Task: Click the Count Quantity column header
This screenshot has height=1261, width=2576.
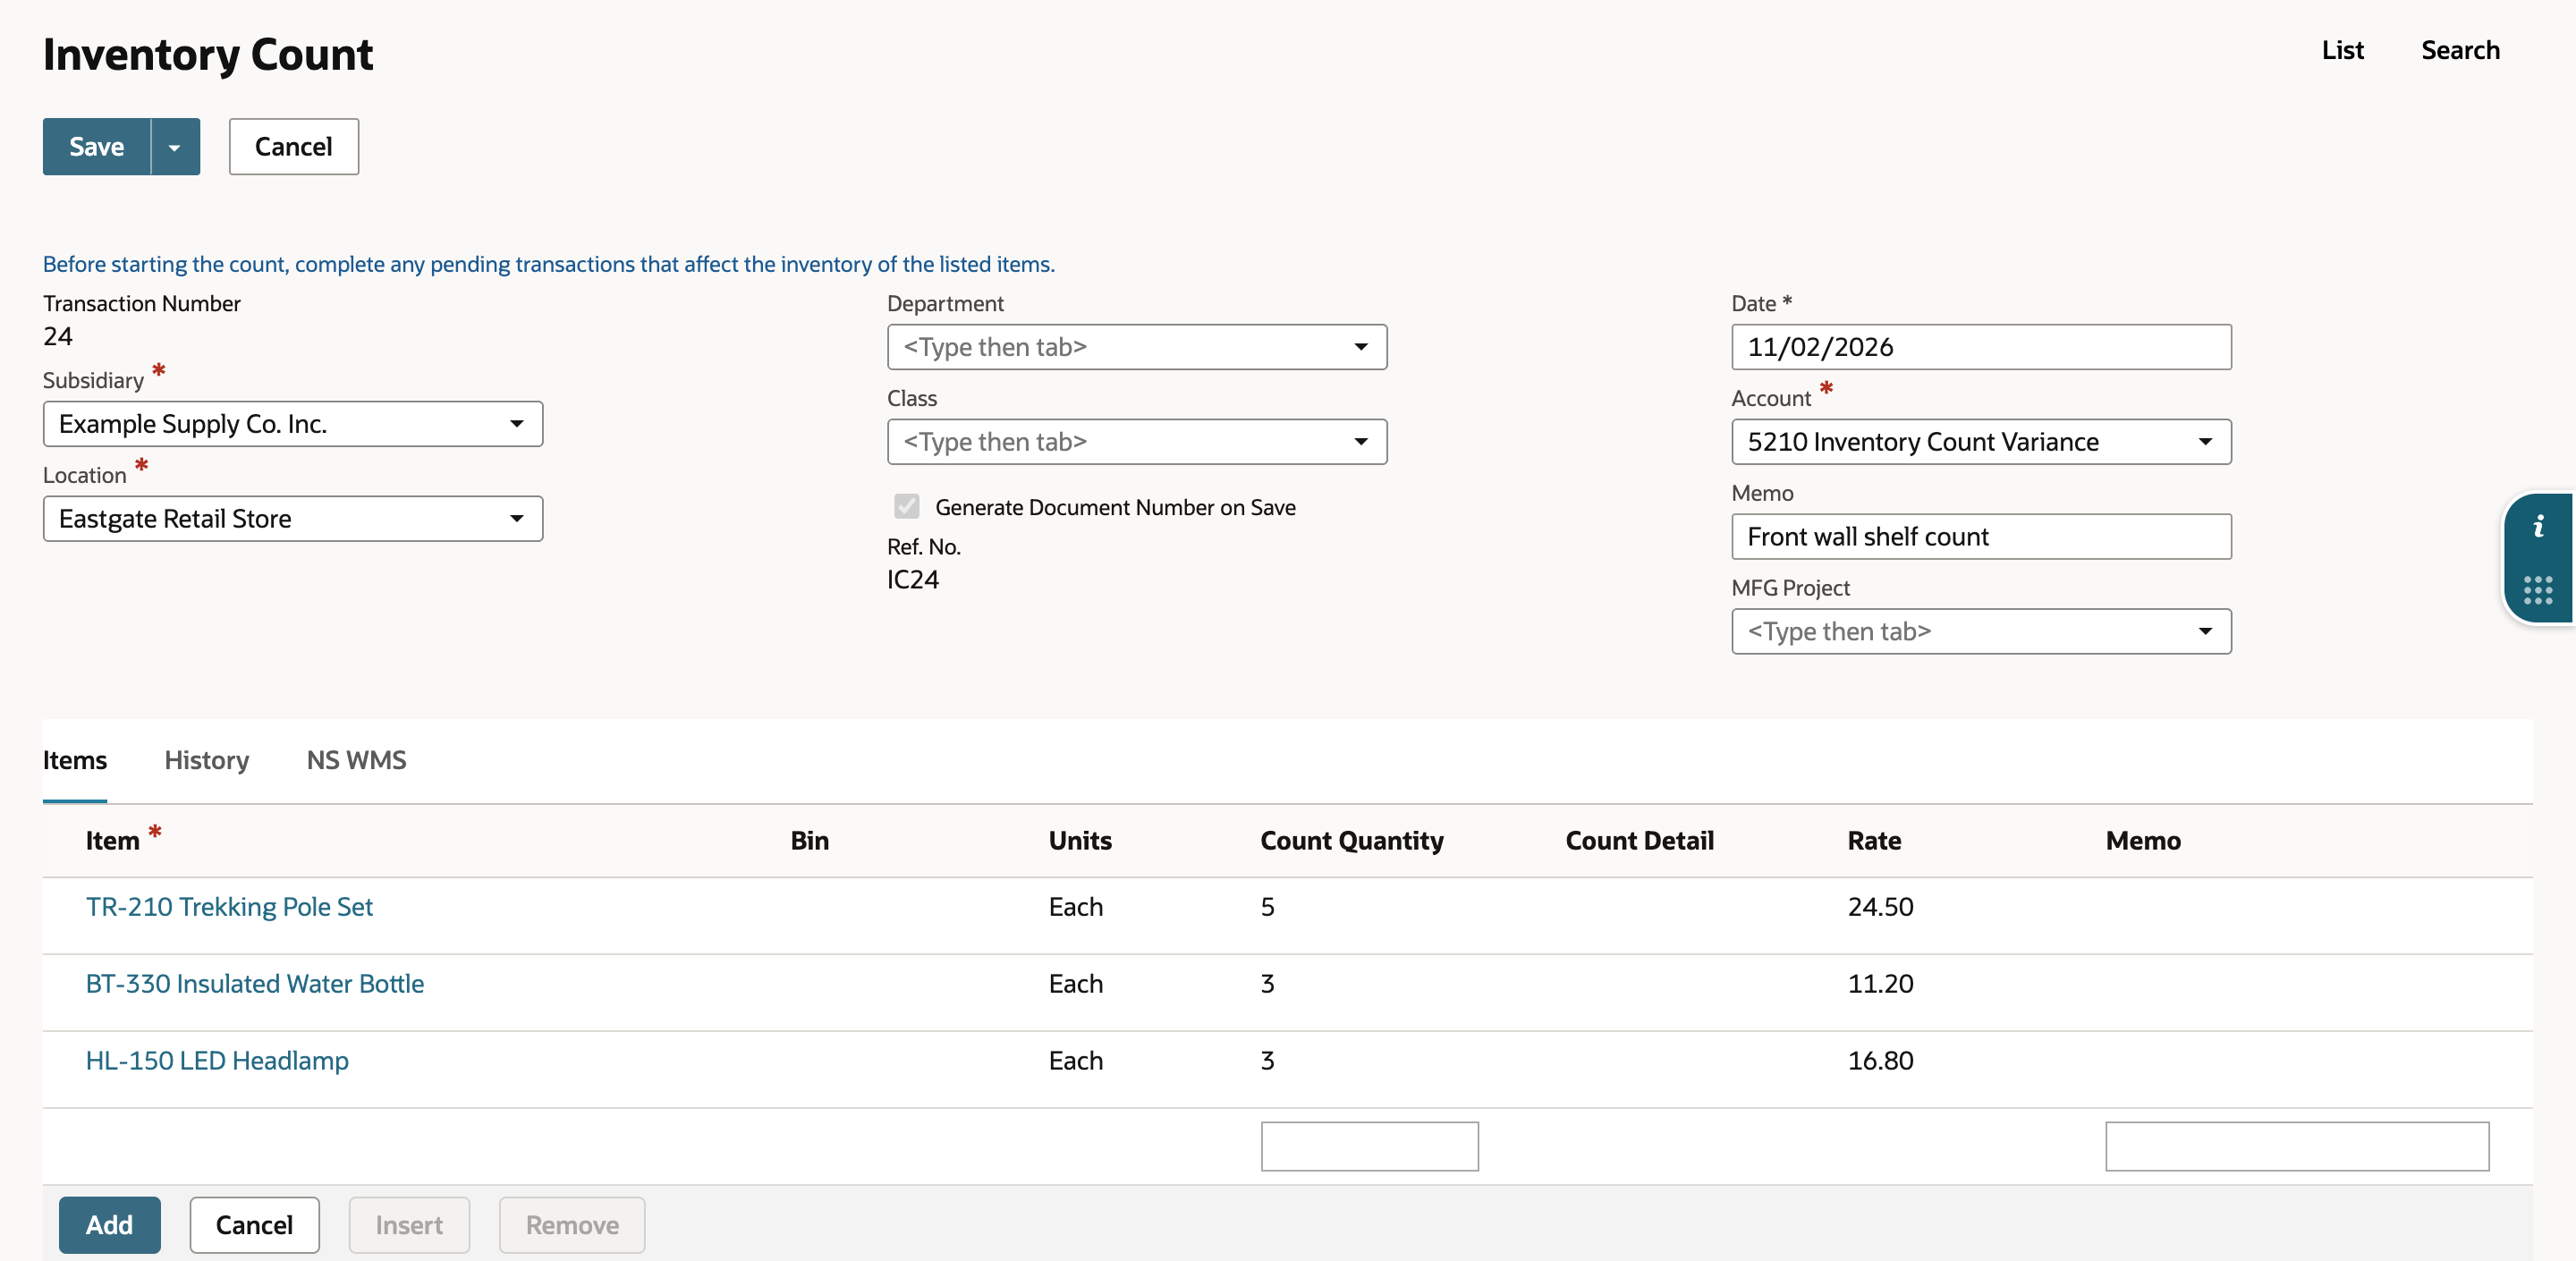Action: [1352, 841]
